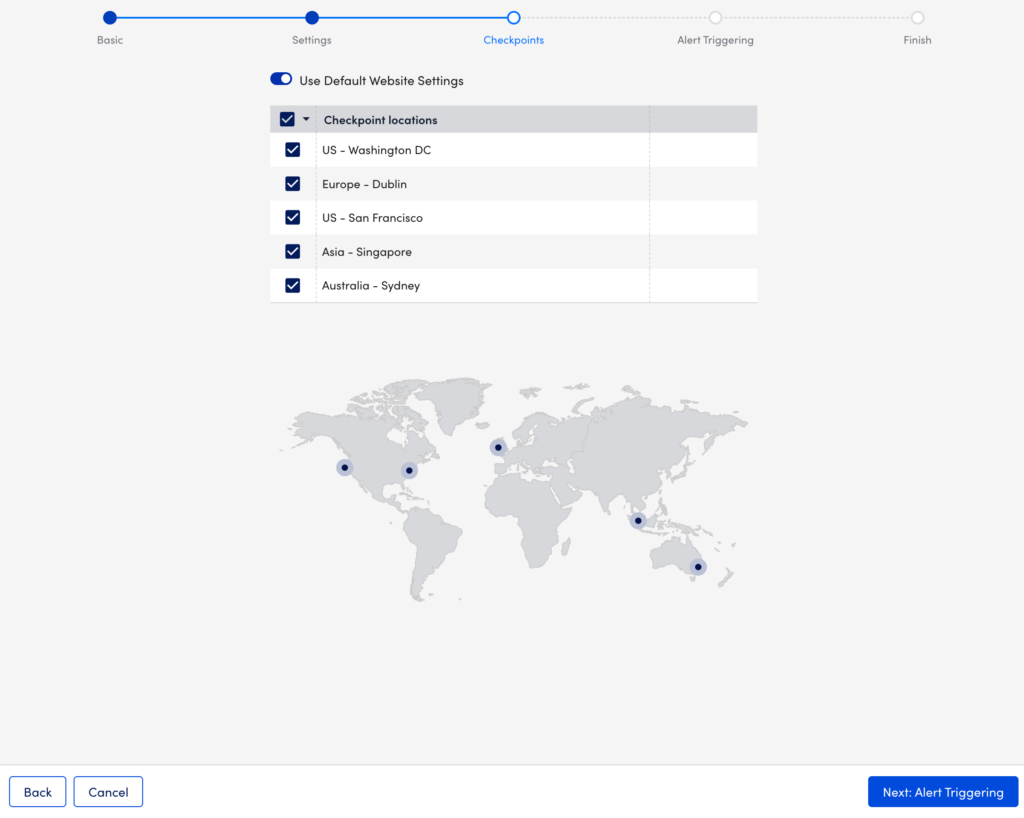Uncheck the Europe - Dublin checkpoint

292,183
